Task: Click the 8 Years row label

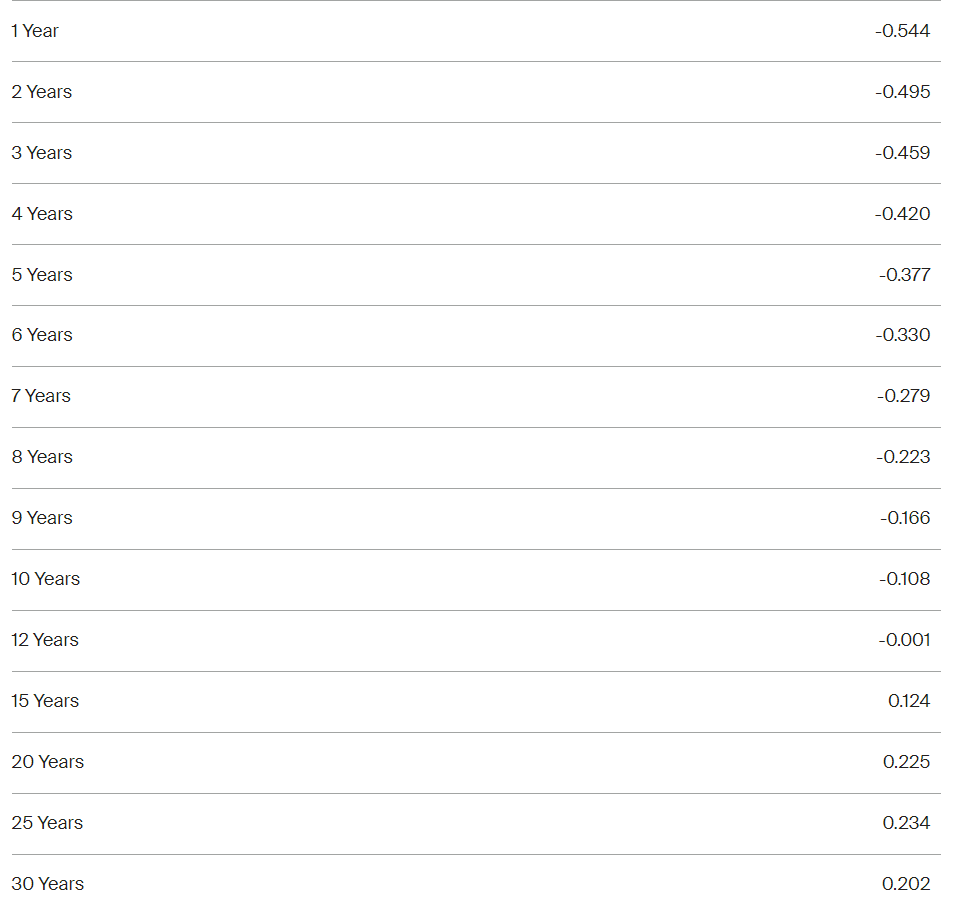Action: pyautogui.click(x=42, y=456)
